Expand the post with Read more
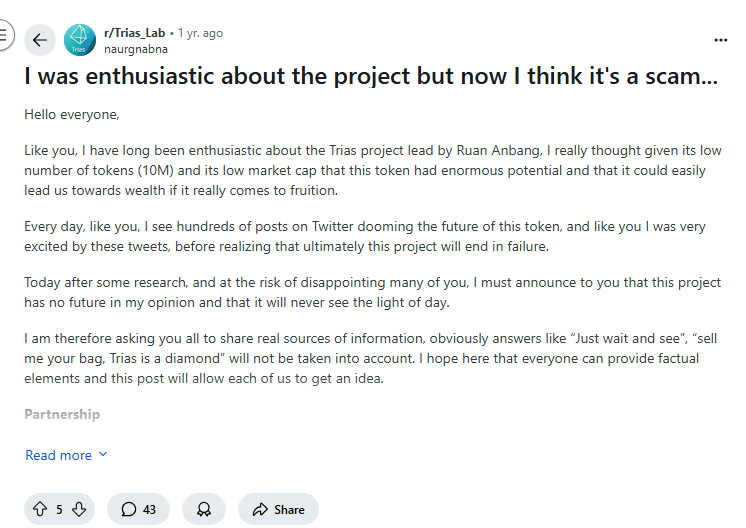 pos(59,455)
